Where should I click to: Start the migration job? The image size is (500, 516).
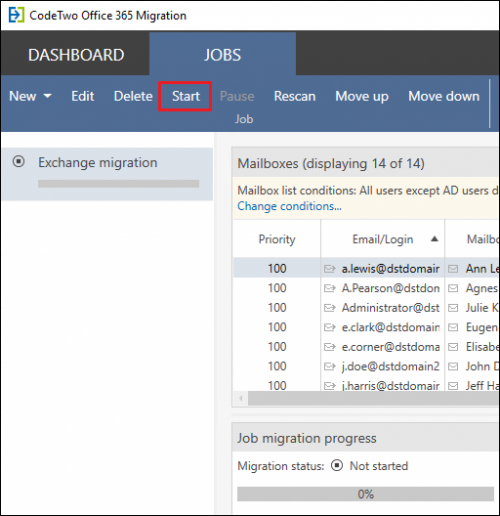pyautogui.click(x=186, y=96)
